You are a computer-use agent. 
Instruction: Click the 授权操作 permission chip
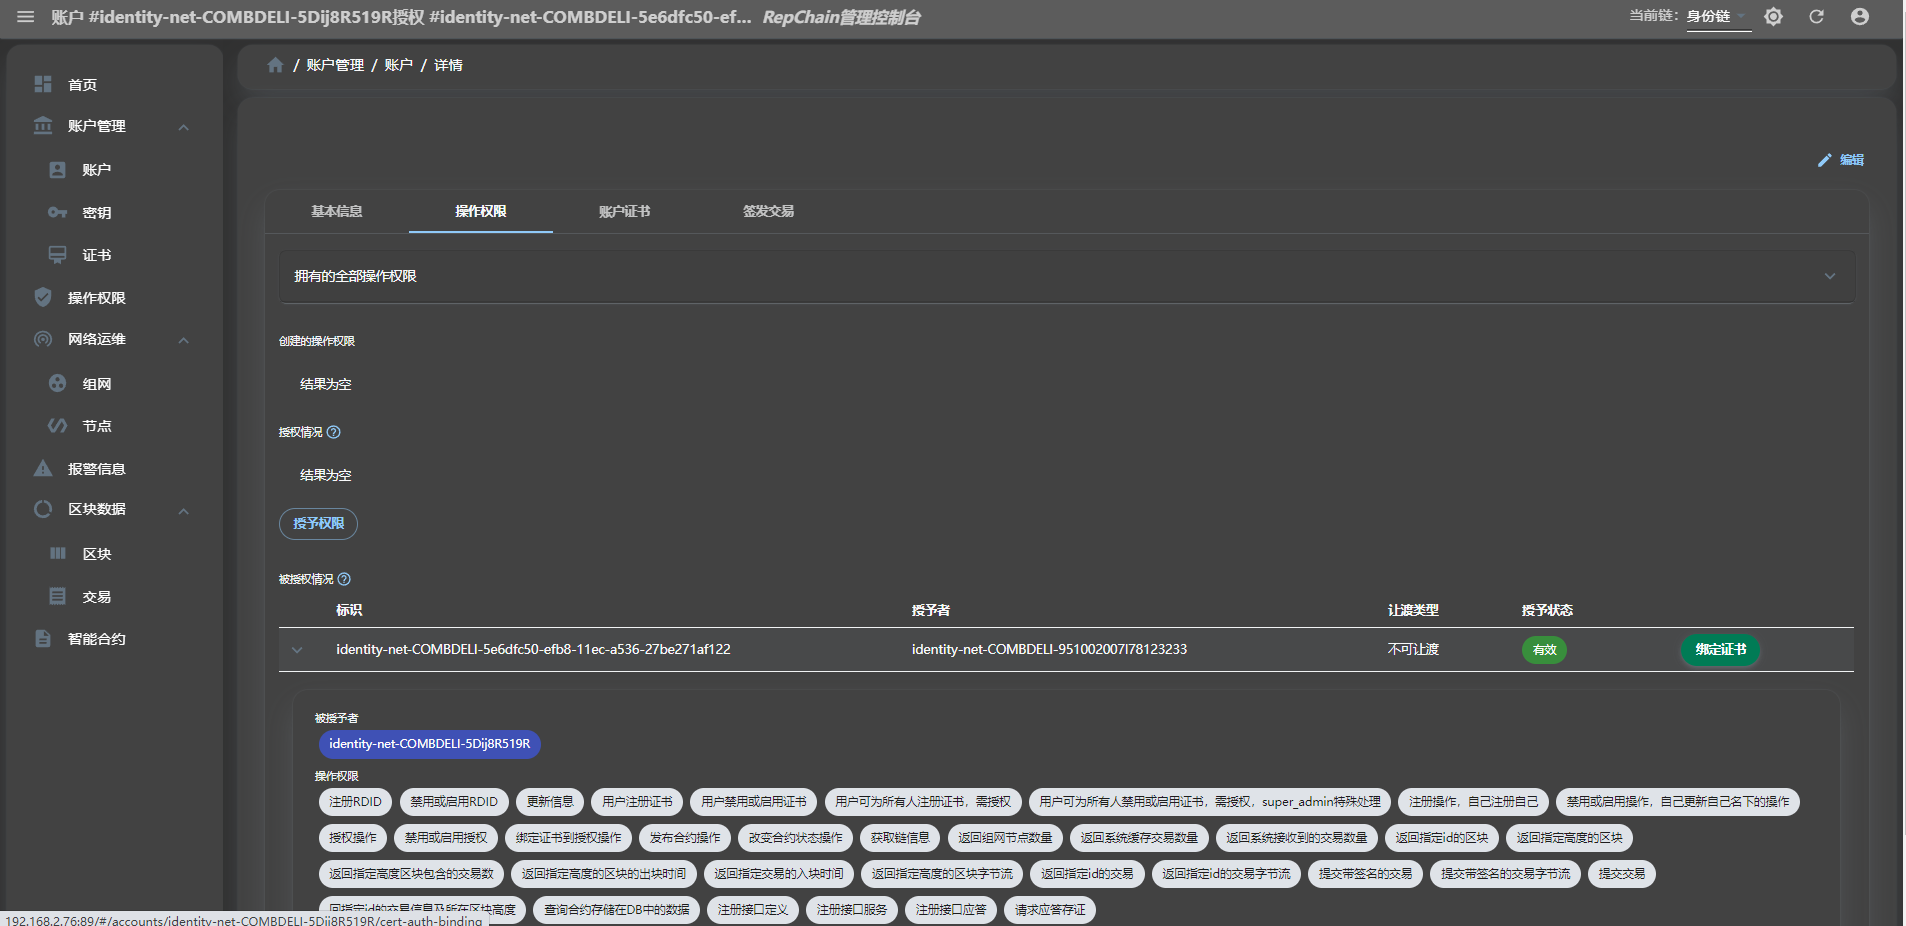click(353, 838)
